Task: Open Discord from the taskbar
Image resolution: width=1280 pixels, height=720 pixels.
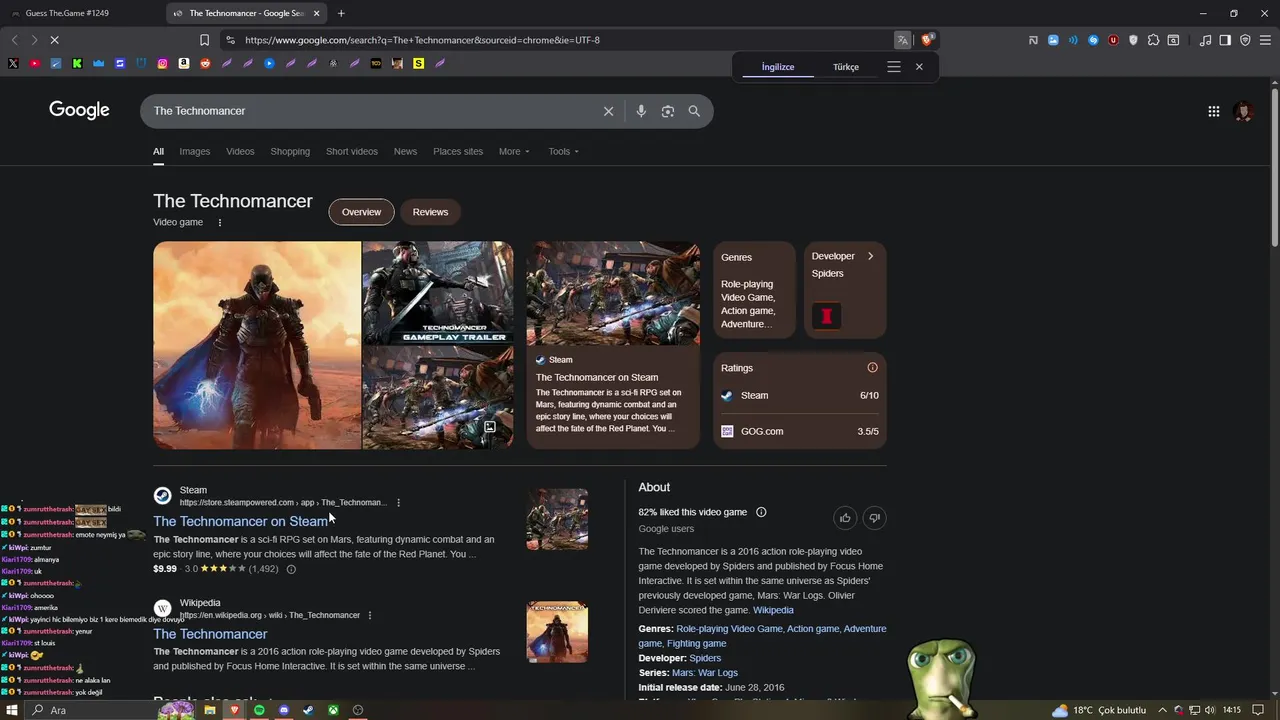Action: tap(284, 710)
